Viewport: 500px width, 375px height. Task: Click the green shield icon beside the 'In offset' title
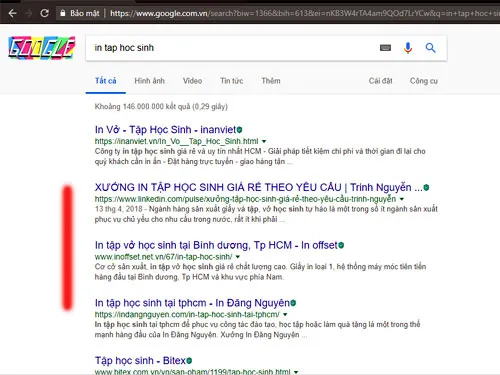pyautogui.click(x=341, y=245)
